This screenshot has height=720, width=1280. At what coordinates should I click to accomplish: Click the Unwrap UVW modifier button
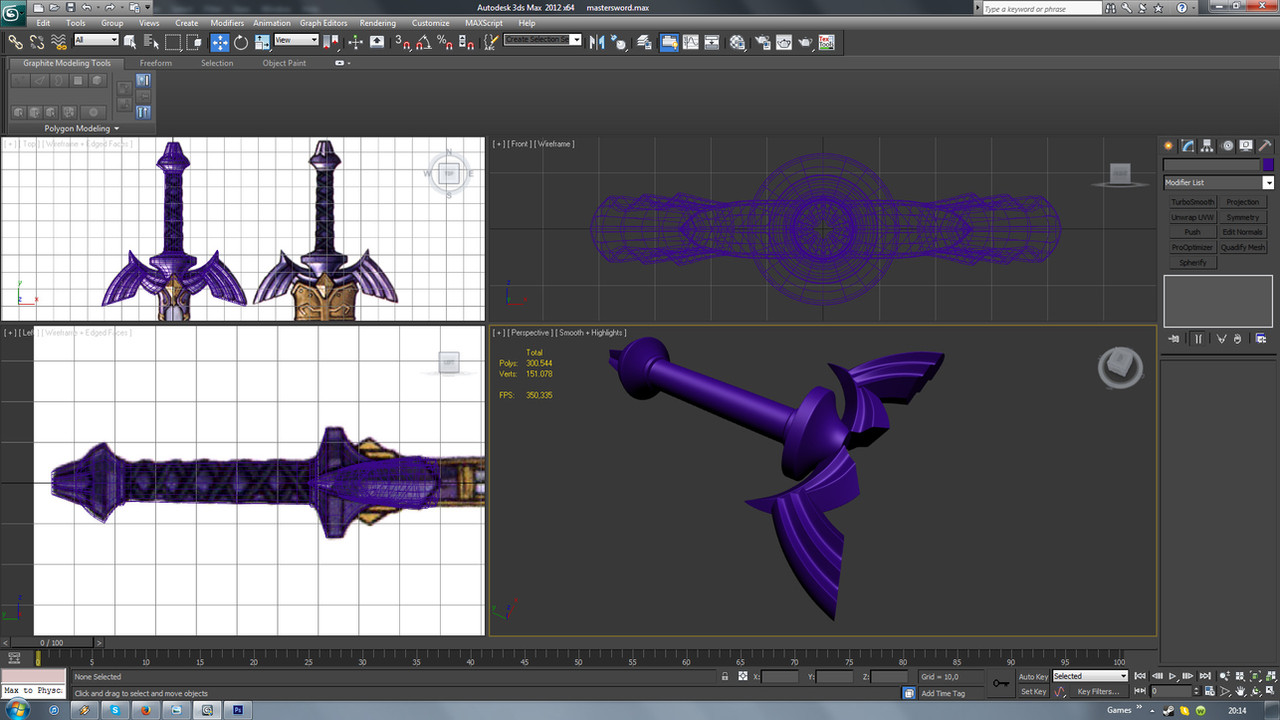tap(1192, 217)
